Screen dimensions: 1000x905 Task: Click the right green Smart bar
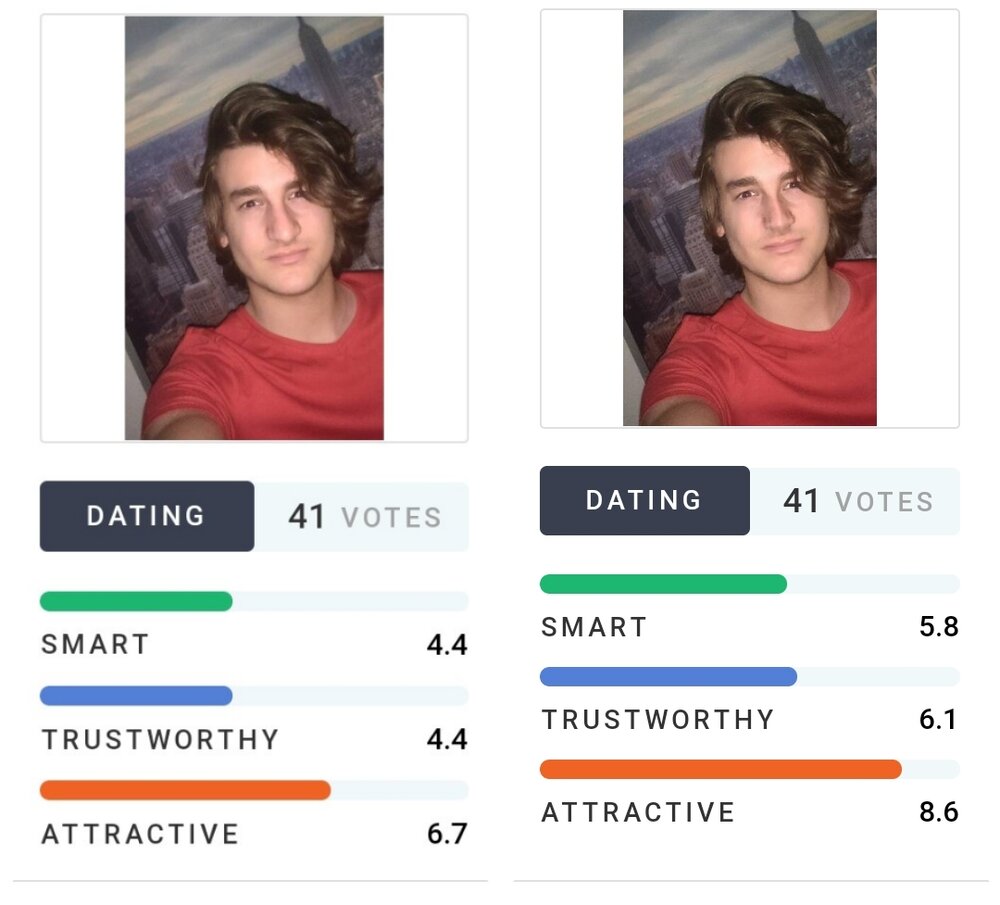(x=663, y=584)
